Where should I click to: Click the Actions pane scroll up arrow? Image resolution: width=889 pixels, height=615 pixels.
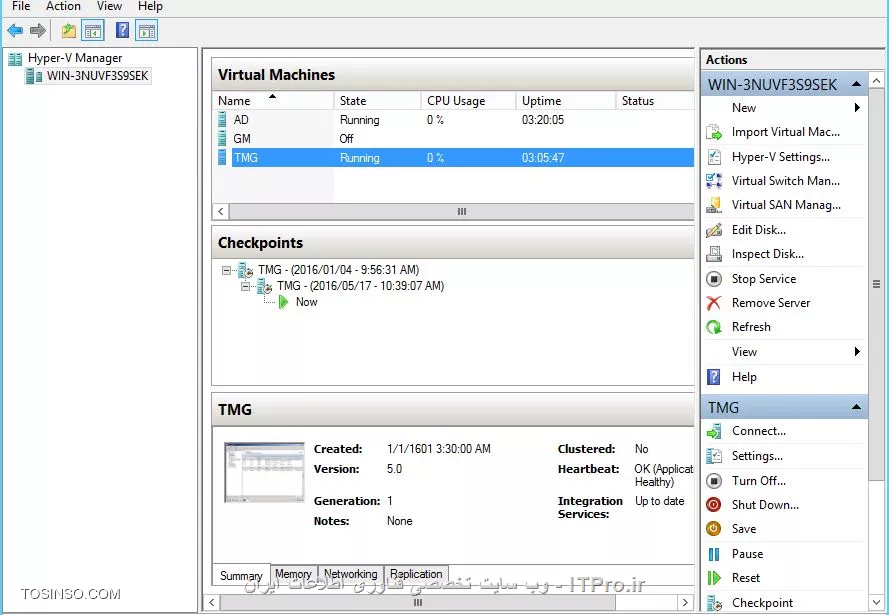point(876,81)
